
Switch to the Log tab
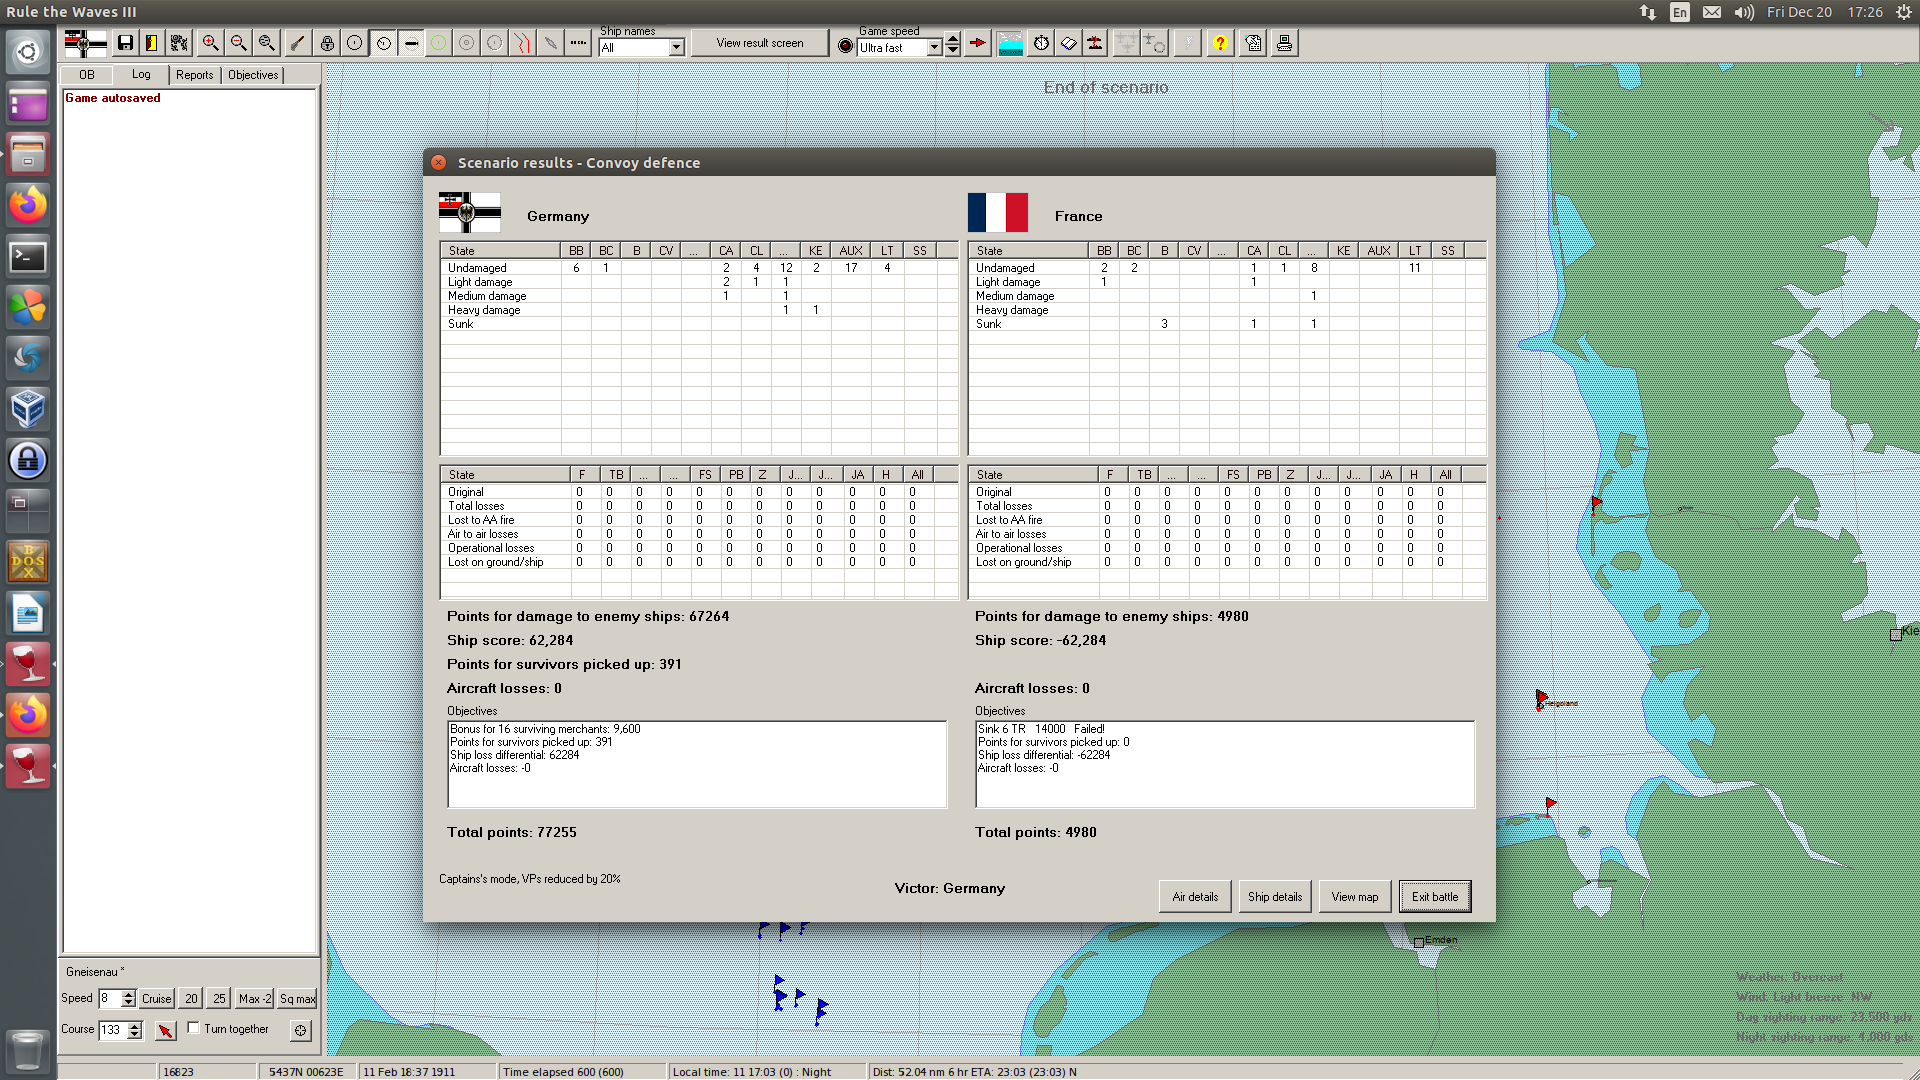pos(141,75)
